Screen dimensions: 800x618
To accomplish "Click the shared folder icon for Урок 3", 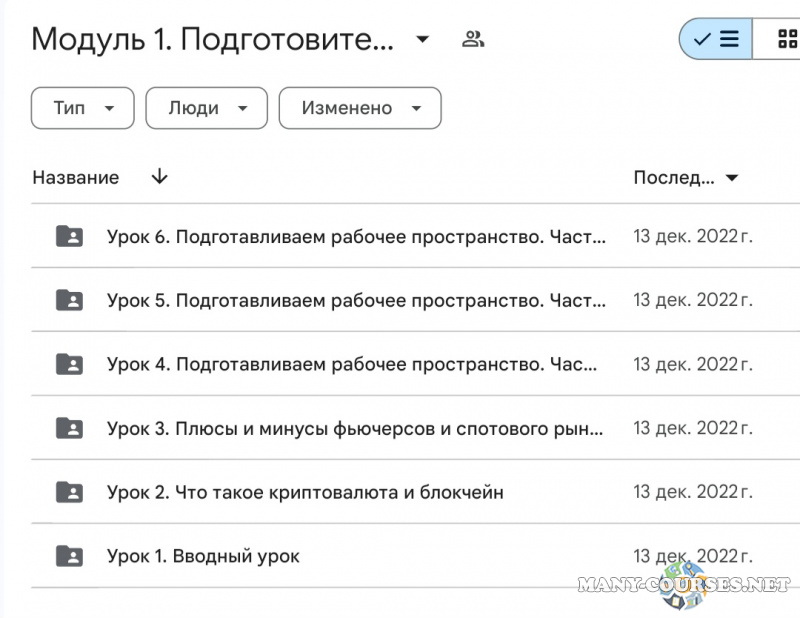I will 68,428.
